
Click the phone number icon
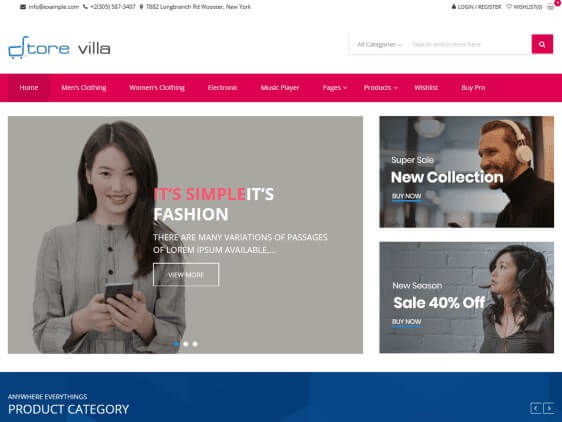pyautogui.click(x=85, y=6)
